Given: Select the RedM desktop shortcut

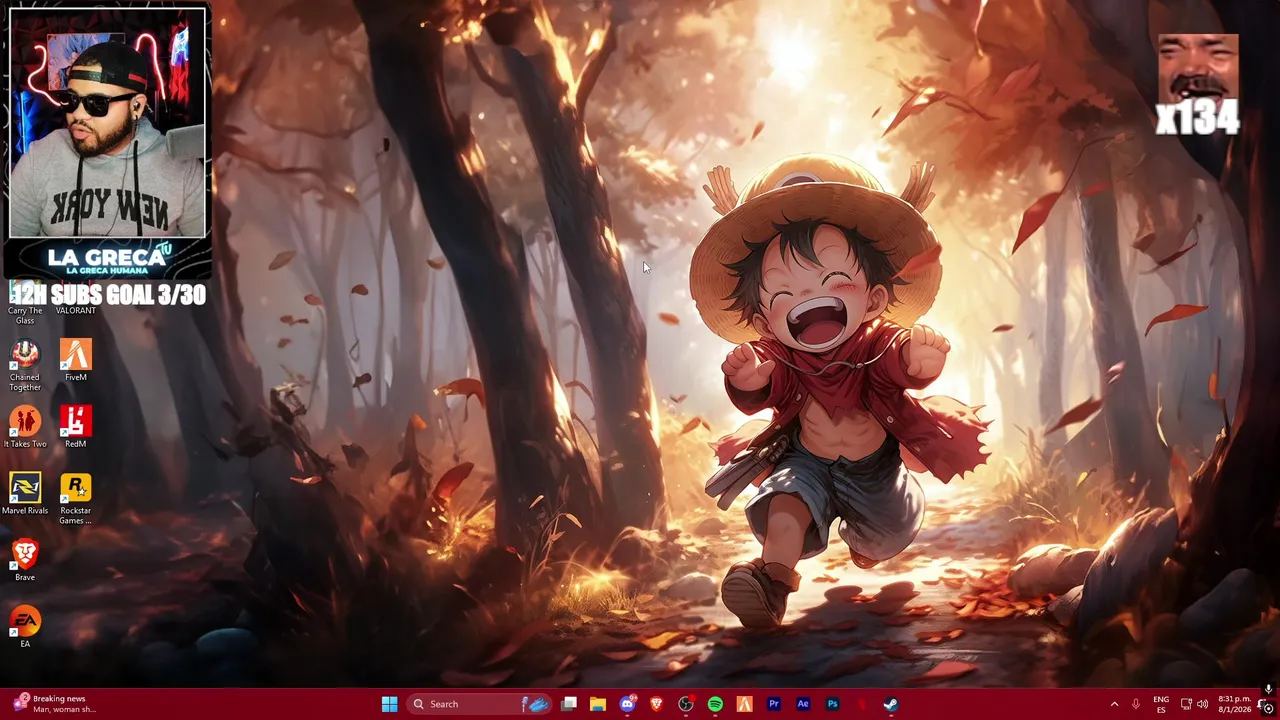Looking at the screenshot, I should pos(75,427).
